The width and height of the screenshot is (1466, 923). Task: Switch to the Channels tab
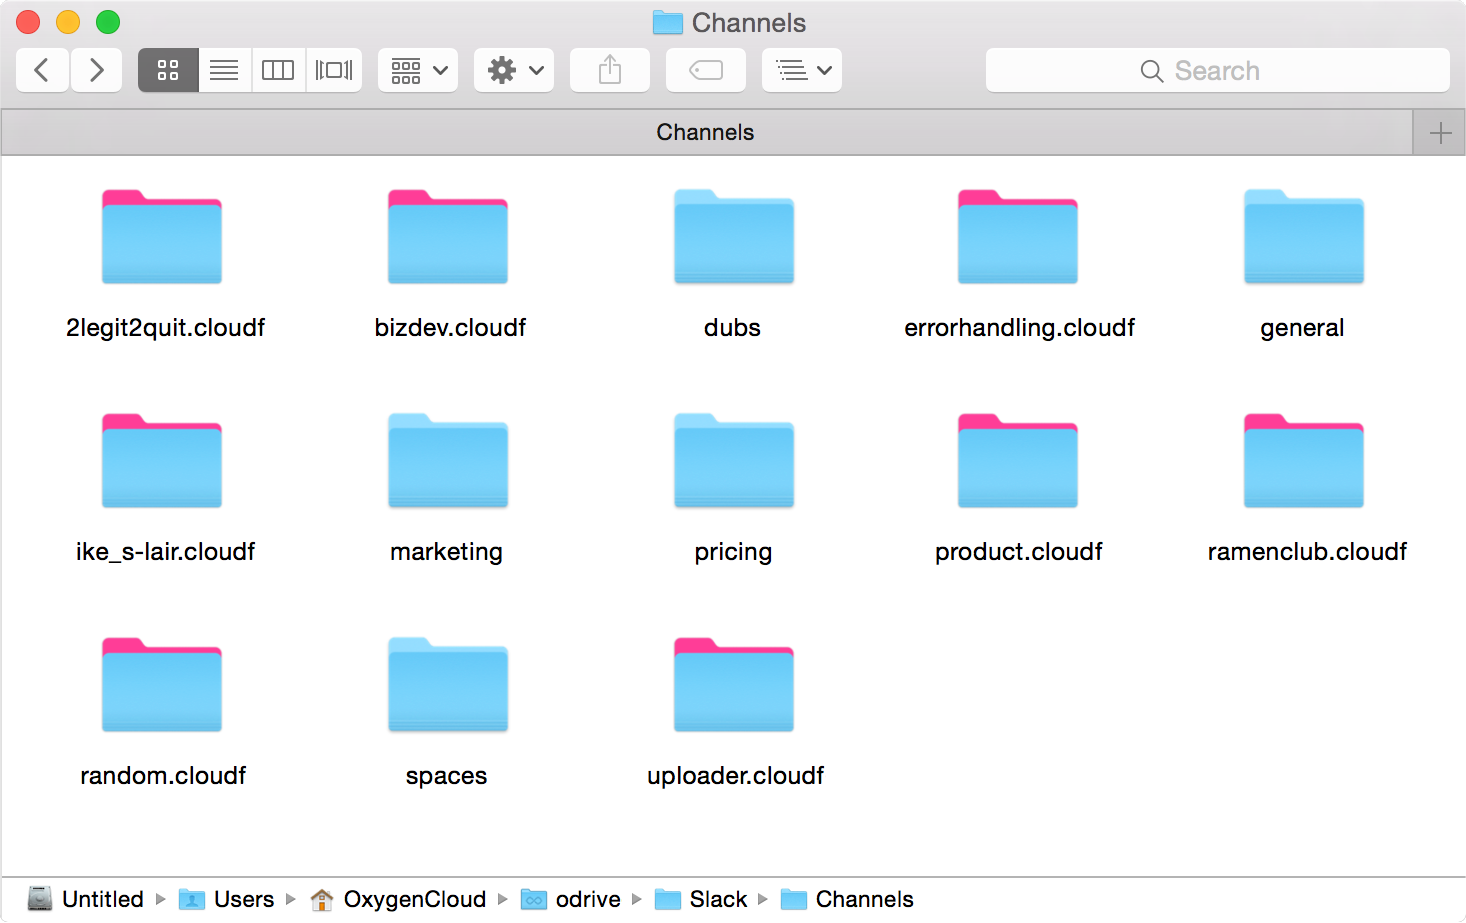[x=705, y=131]
